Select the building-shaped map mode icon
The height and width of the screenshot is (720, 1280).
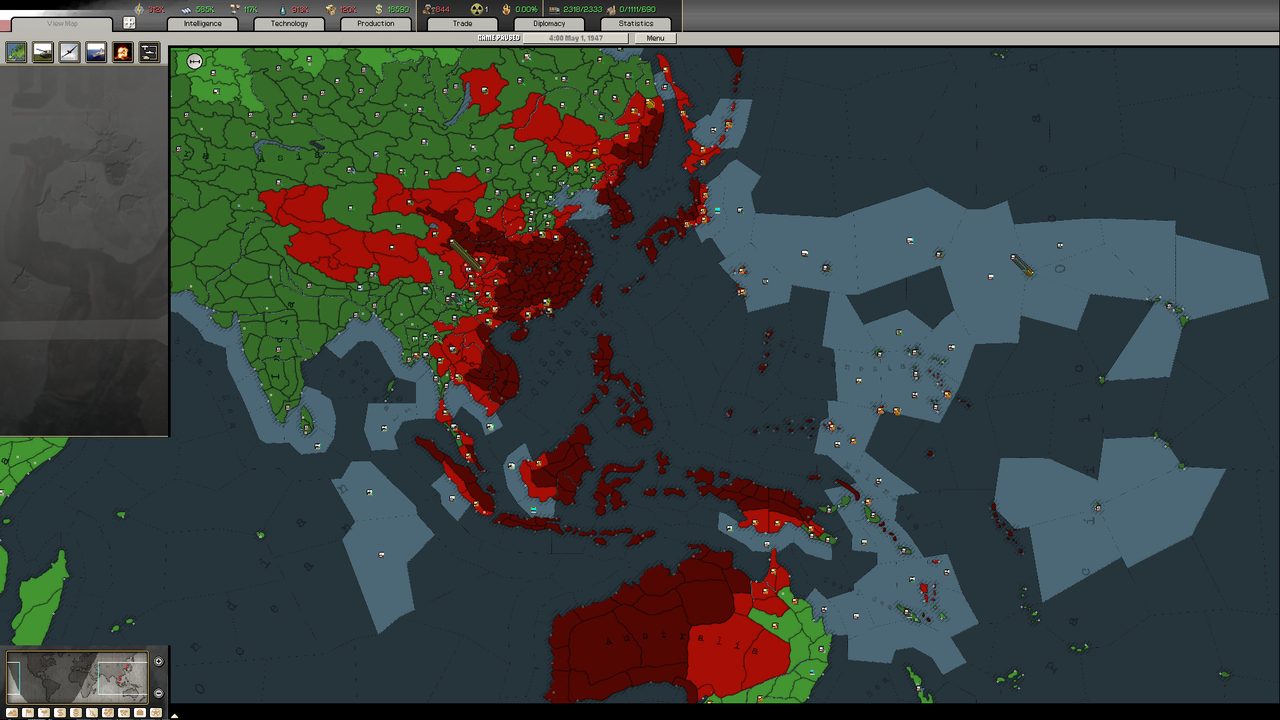click(140, 712)
